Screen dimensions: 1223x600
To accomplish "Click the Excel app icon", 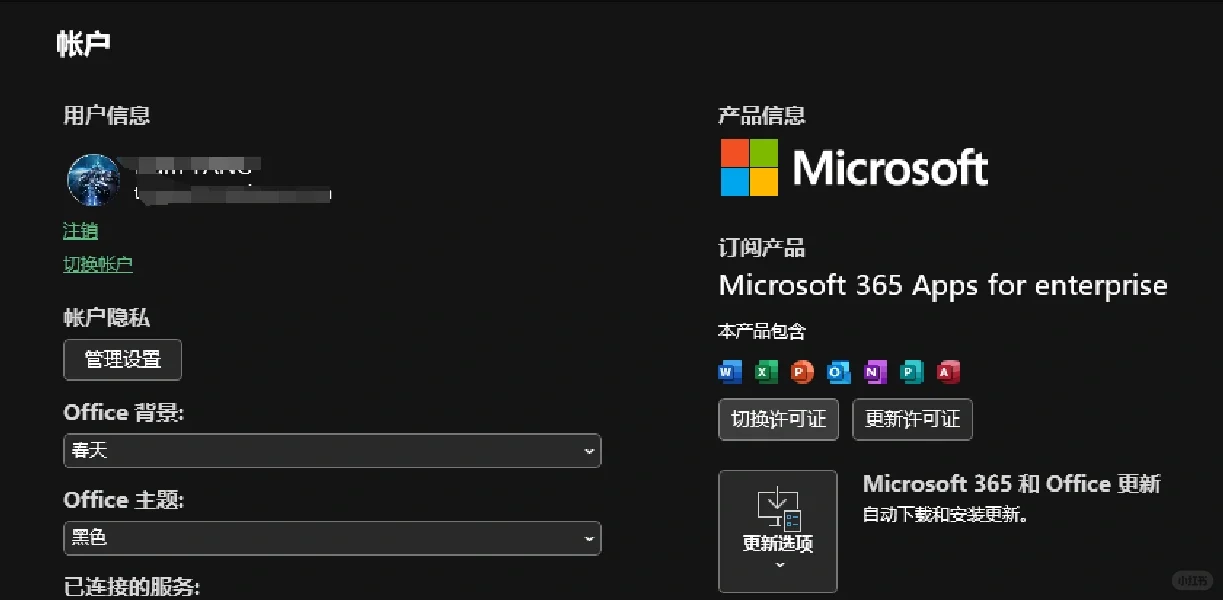I will pyautogui.click(x=766, y=373).
